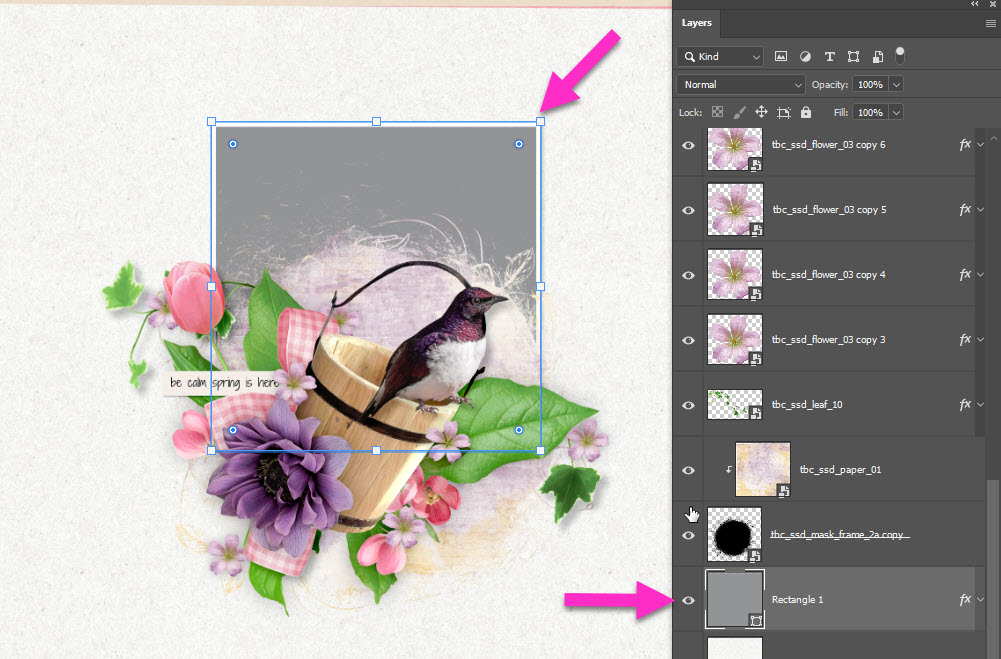This screenshot has width=1001, height=659.
Task: Select tbc_ssd_flower_03 copy 3 layer name
Action: (829, 340)
